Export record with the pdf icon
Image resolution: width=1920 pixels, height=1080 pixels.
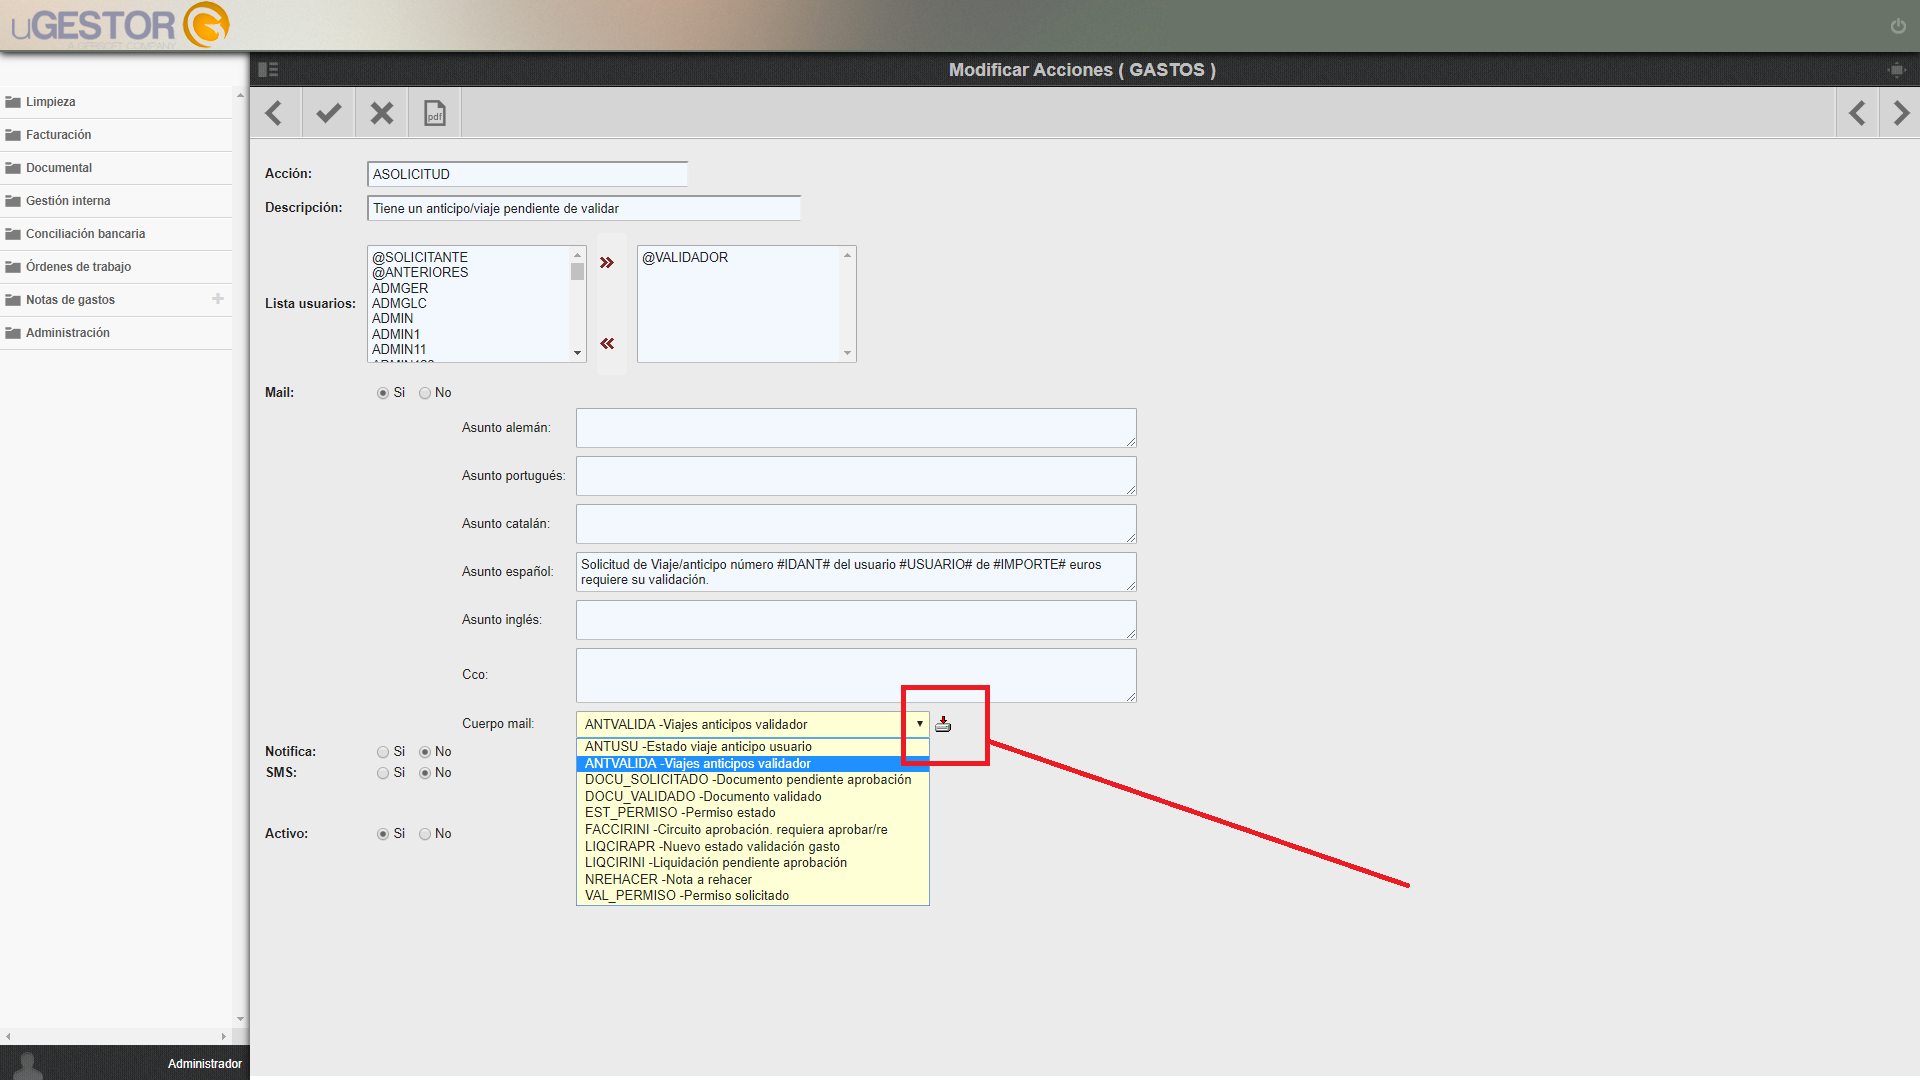pyautogui.click(x=435, y=113)
